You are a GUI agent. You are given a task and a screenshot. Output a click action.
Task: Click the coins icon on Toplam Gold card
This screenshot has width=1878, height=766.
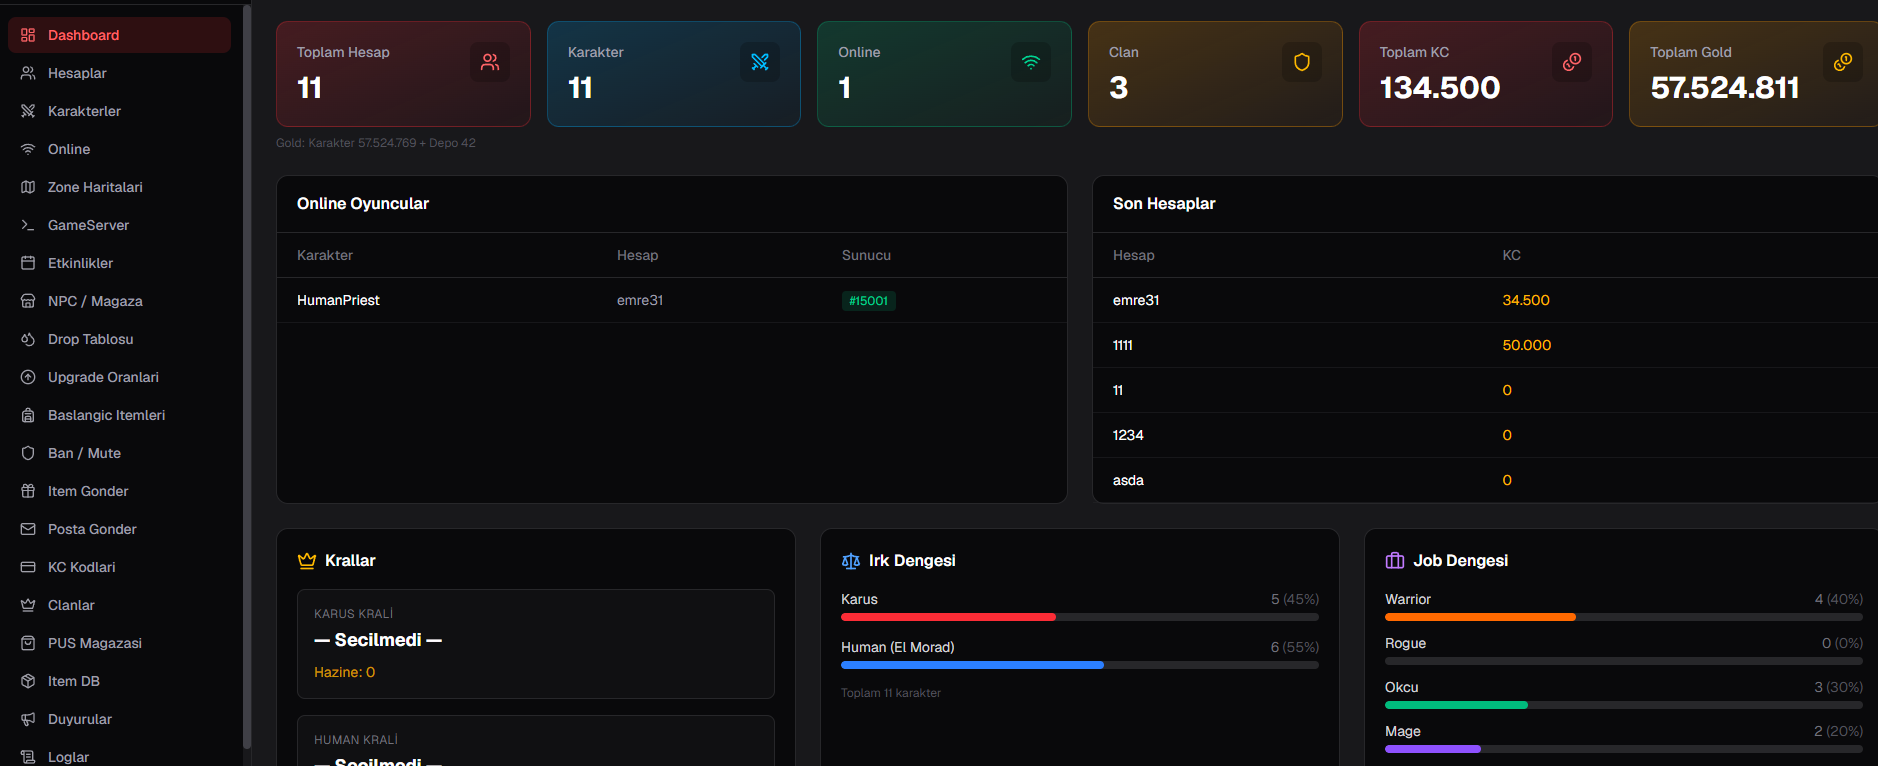[x=1843, y=62]
